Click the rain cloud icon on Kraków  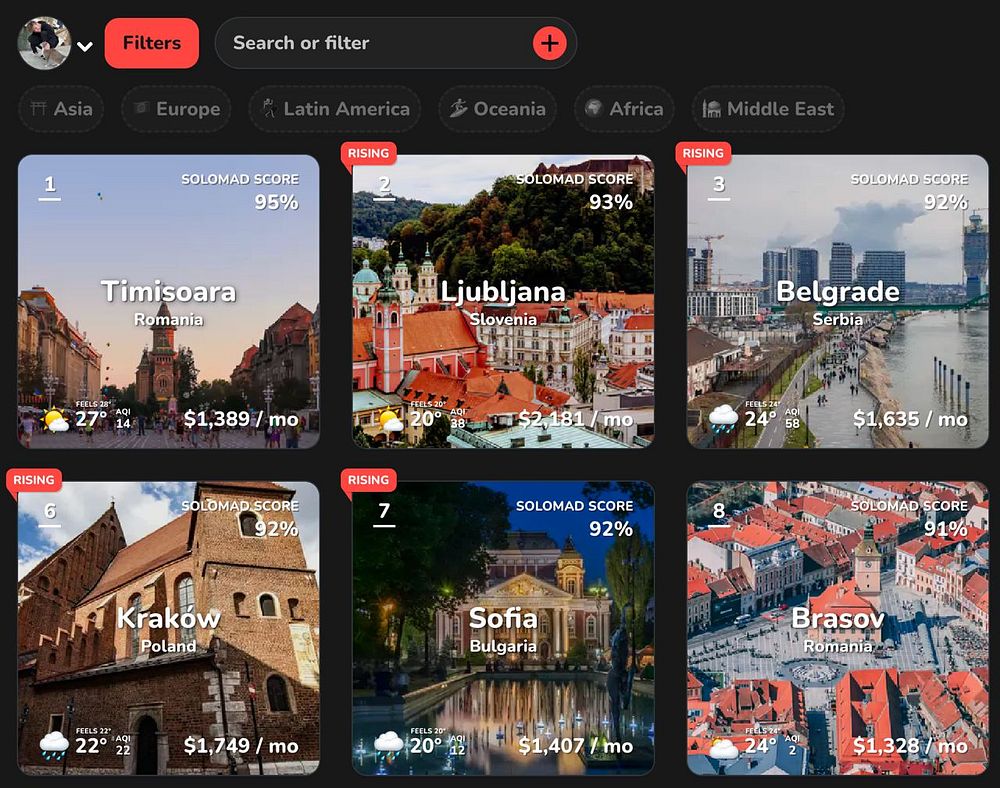click(x=54, y=745)
